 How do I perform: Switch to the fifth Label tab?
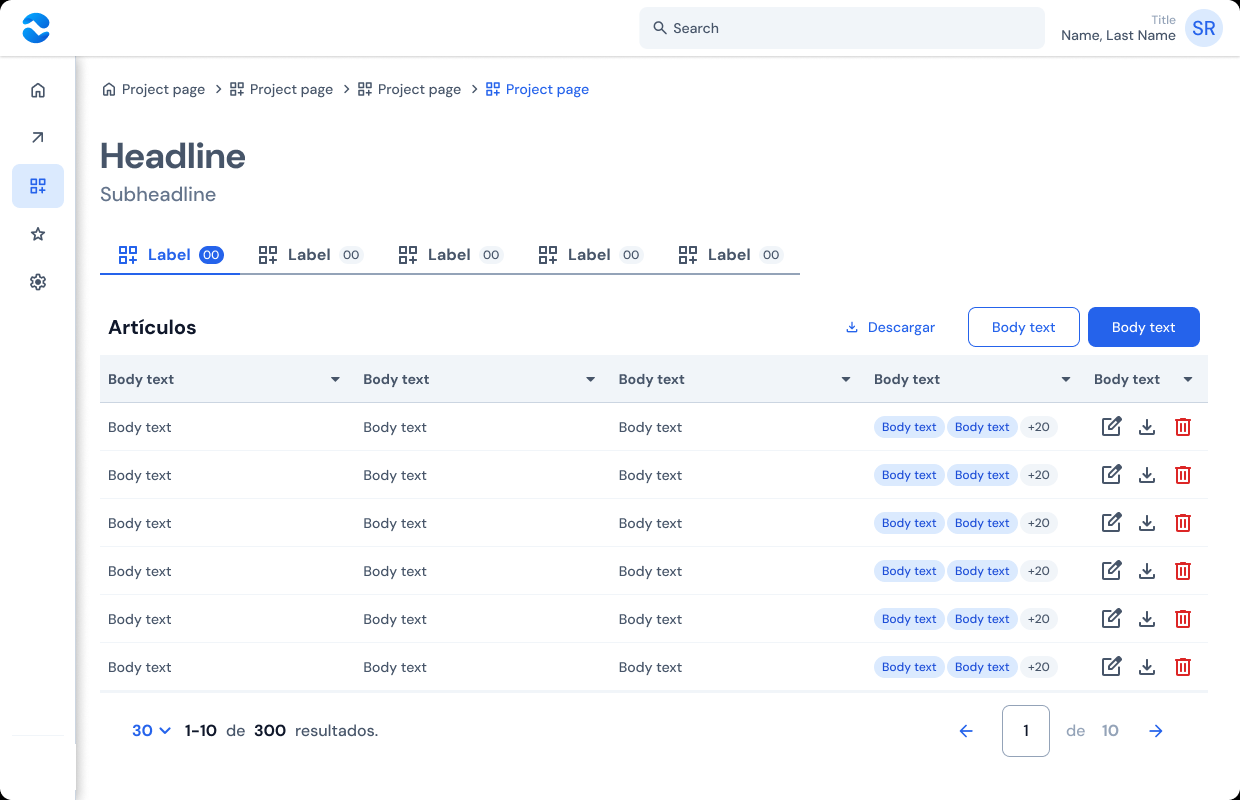(730, 255)
